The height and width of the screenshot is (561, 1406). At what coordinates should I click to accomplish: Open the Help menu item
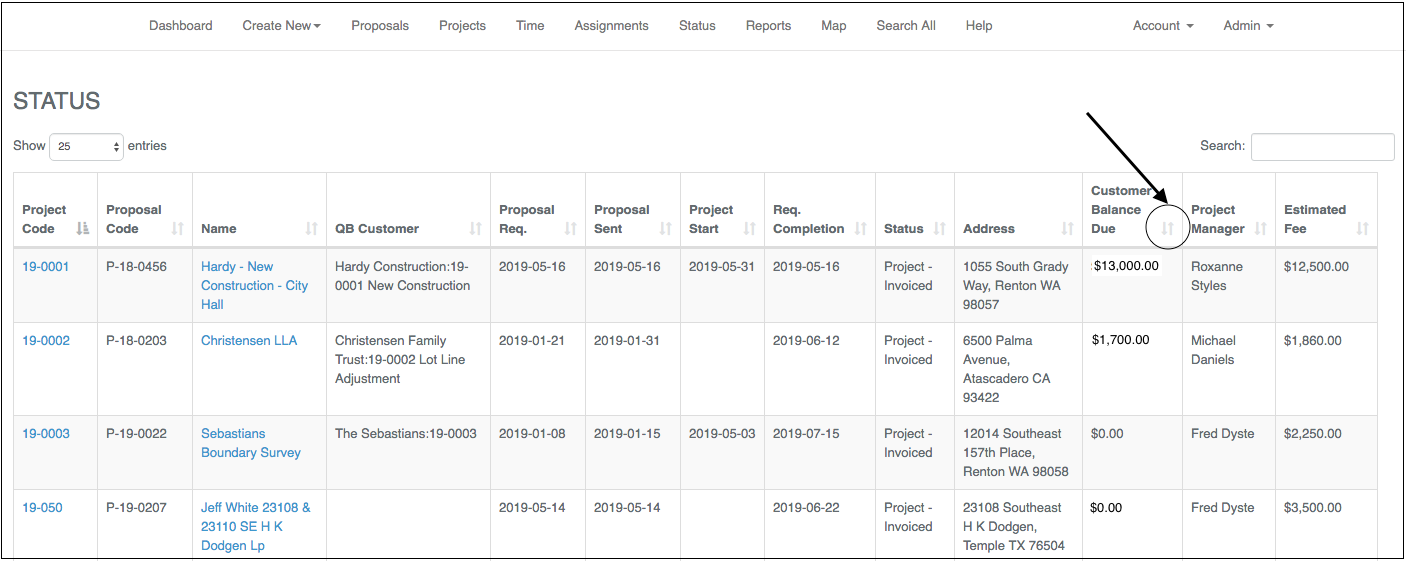click(x=979, y=26)
